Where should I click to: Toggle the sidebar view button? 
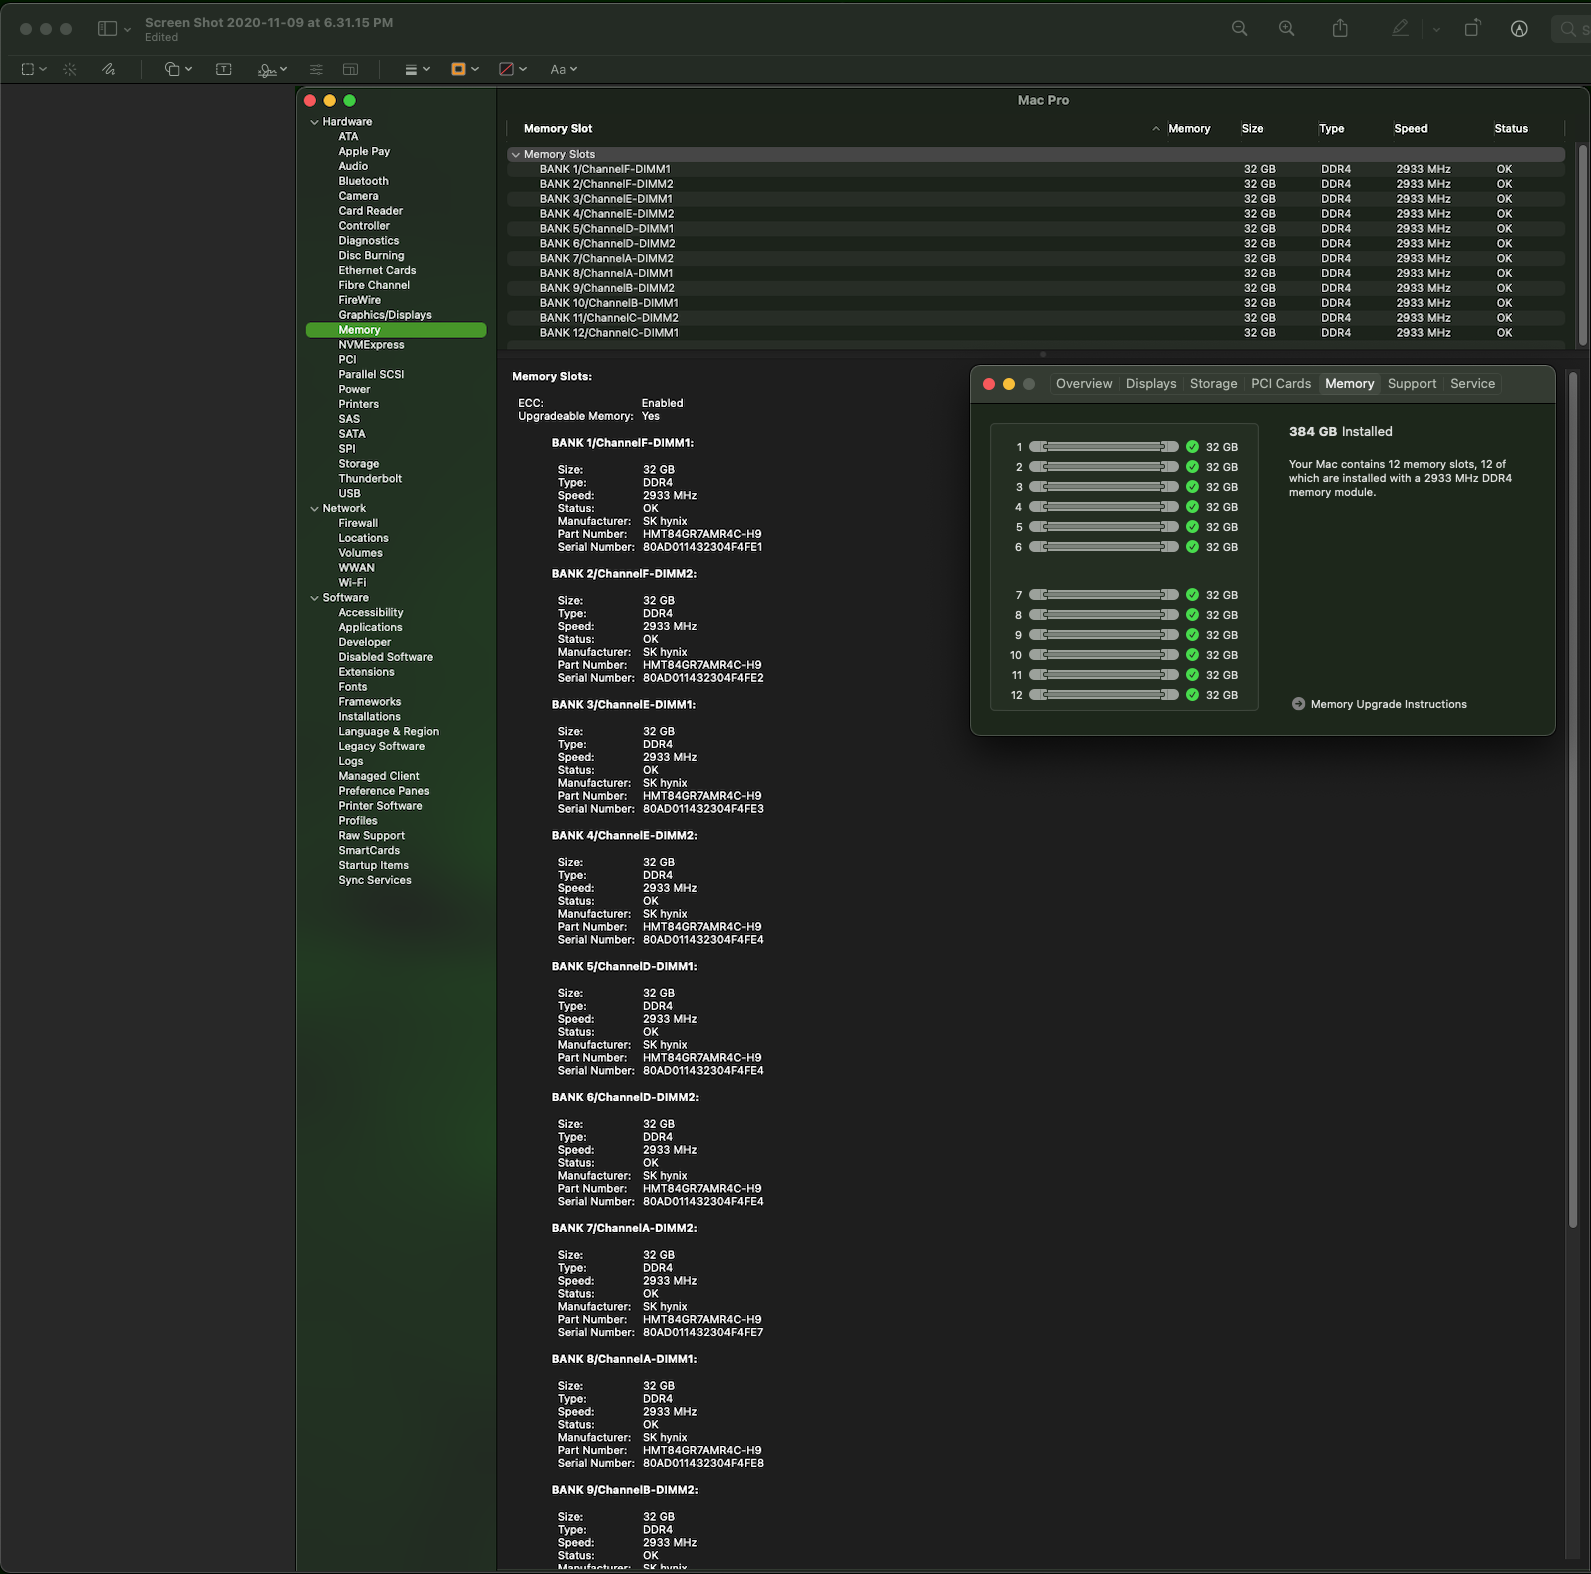[107, 29]
